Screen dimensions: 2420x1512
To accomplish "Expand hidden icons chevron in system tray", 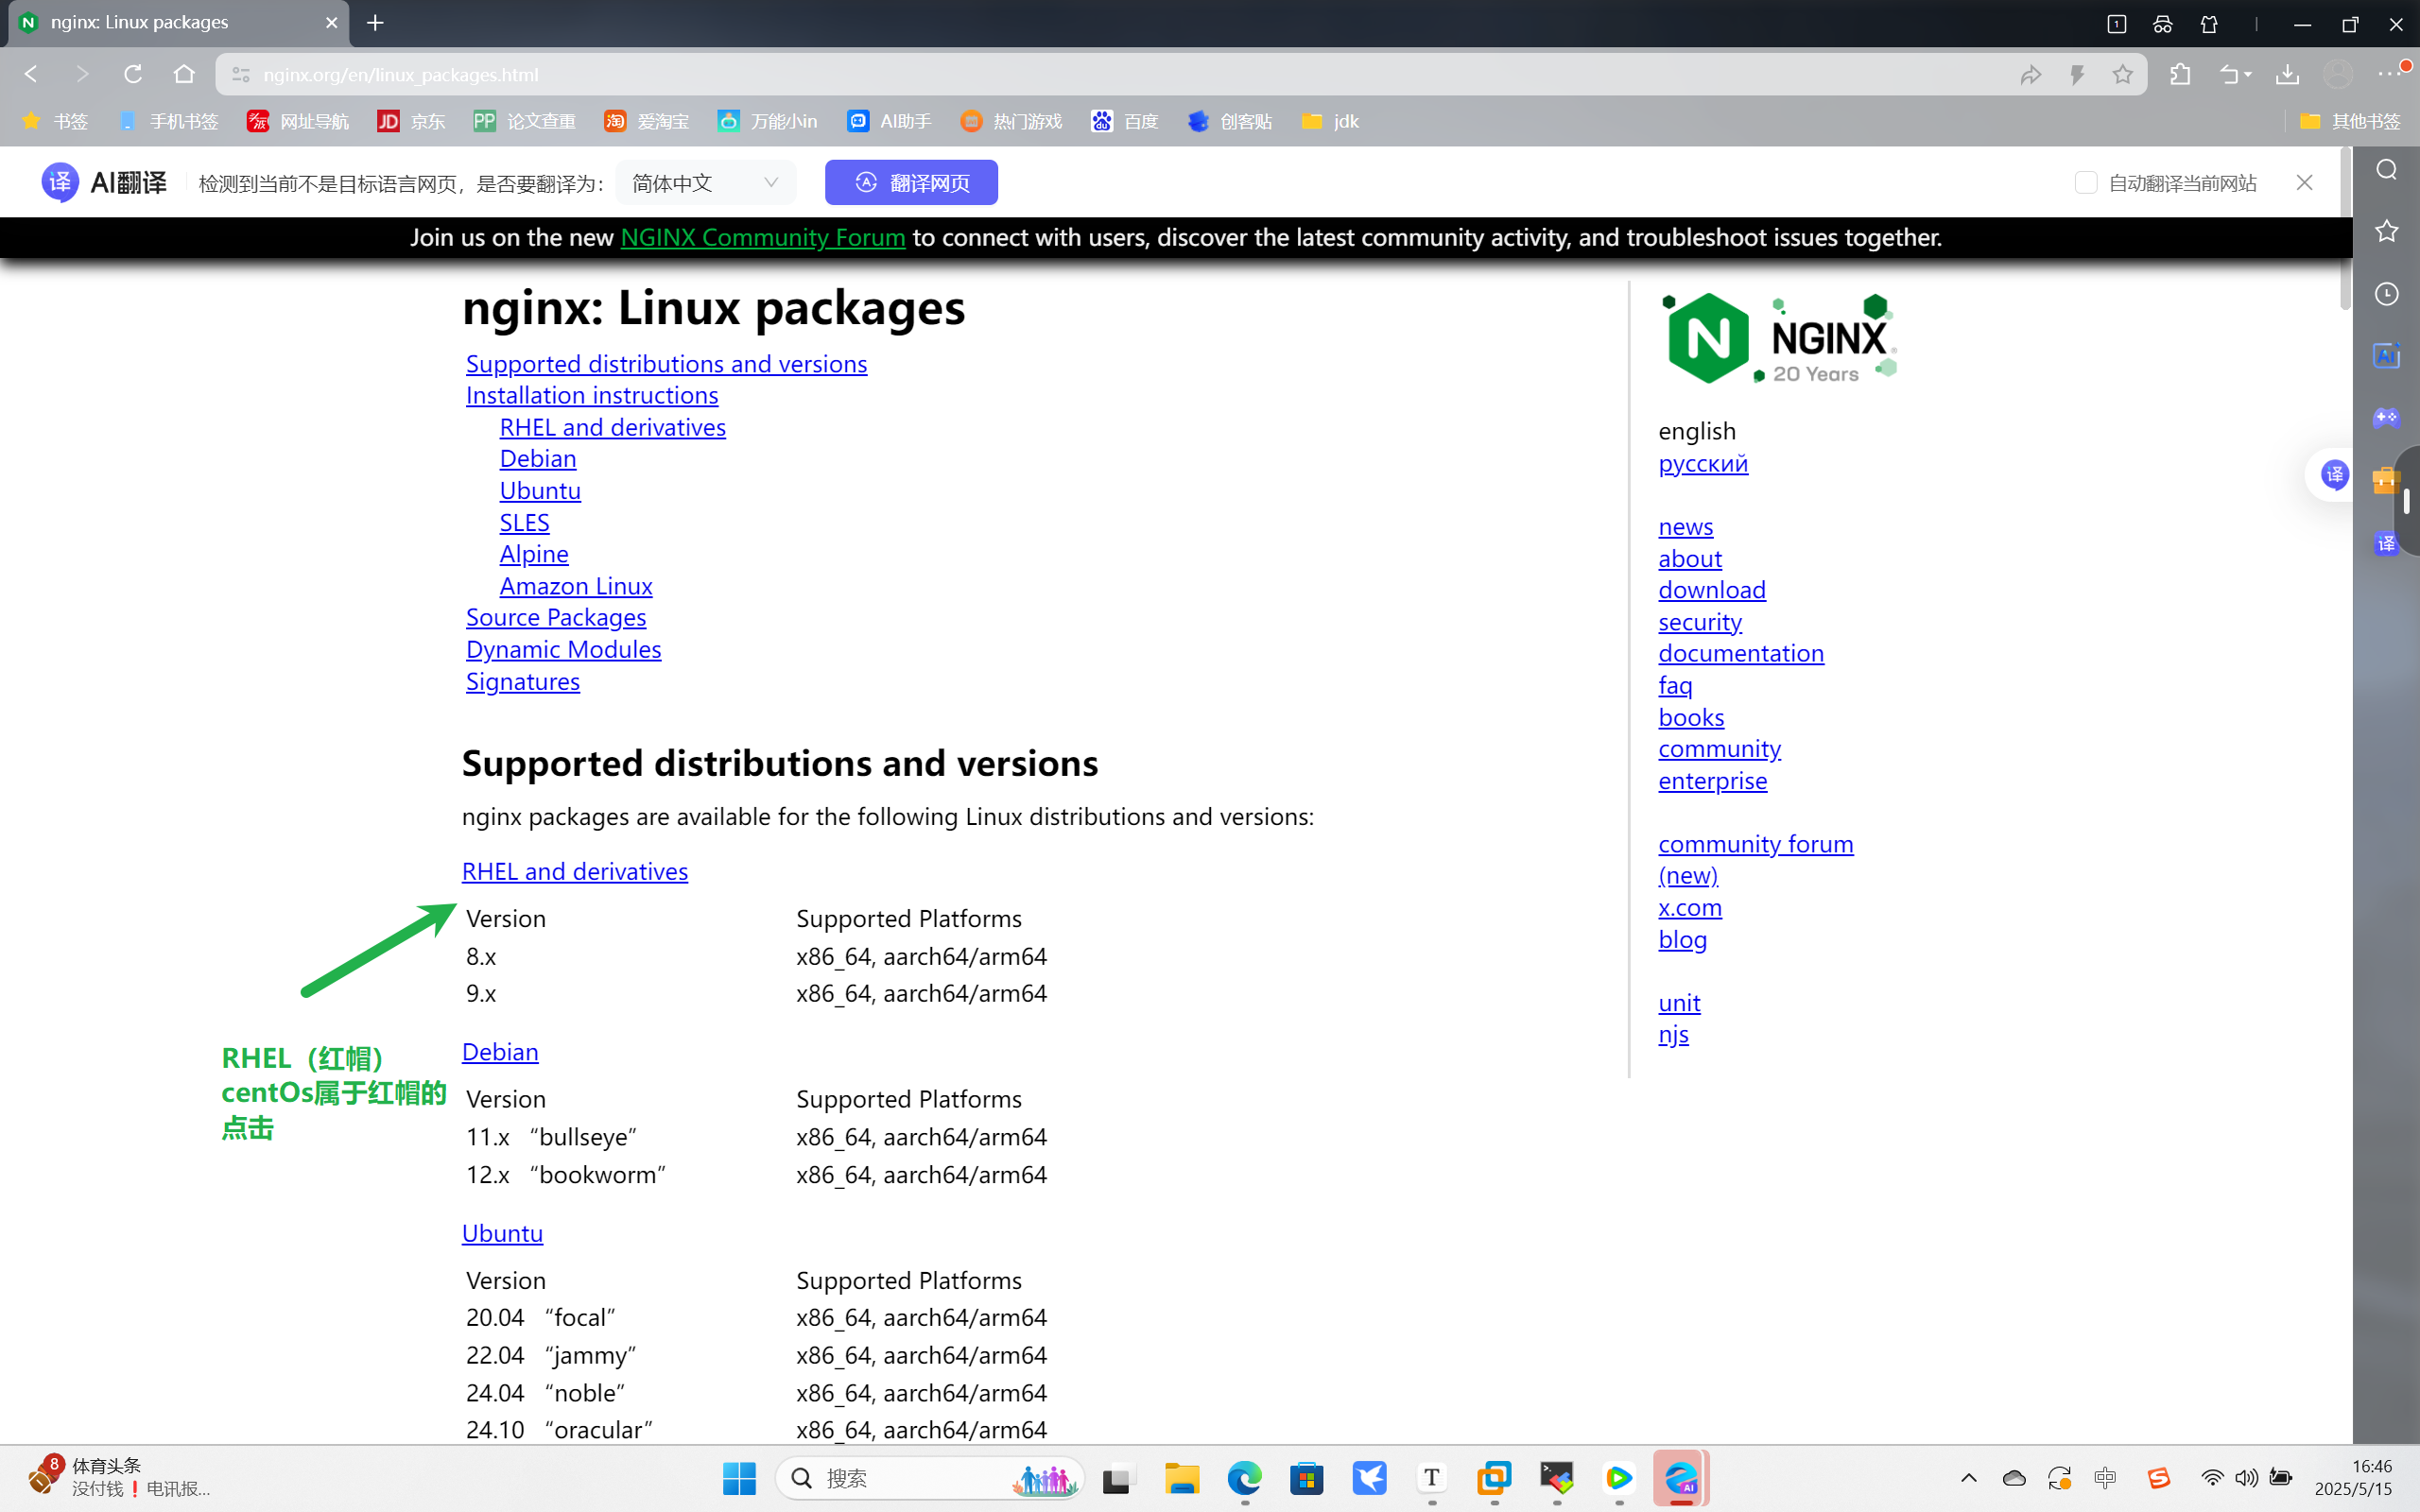I will click(x=1968, y=1478).
